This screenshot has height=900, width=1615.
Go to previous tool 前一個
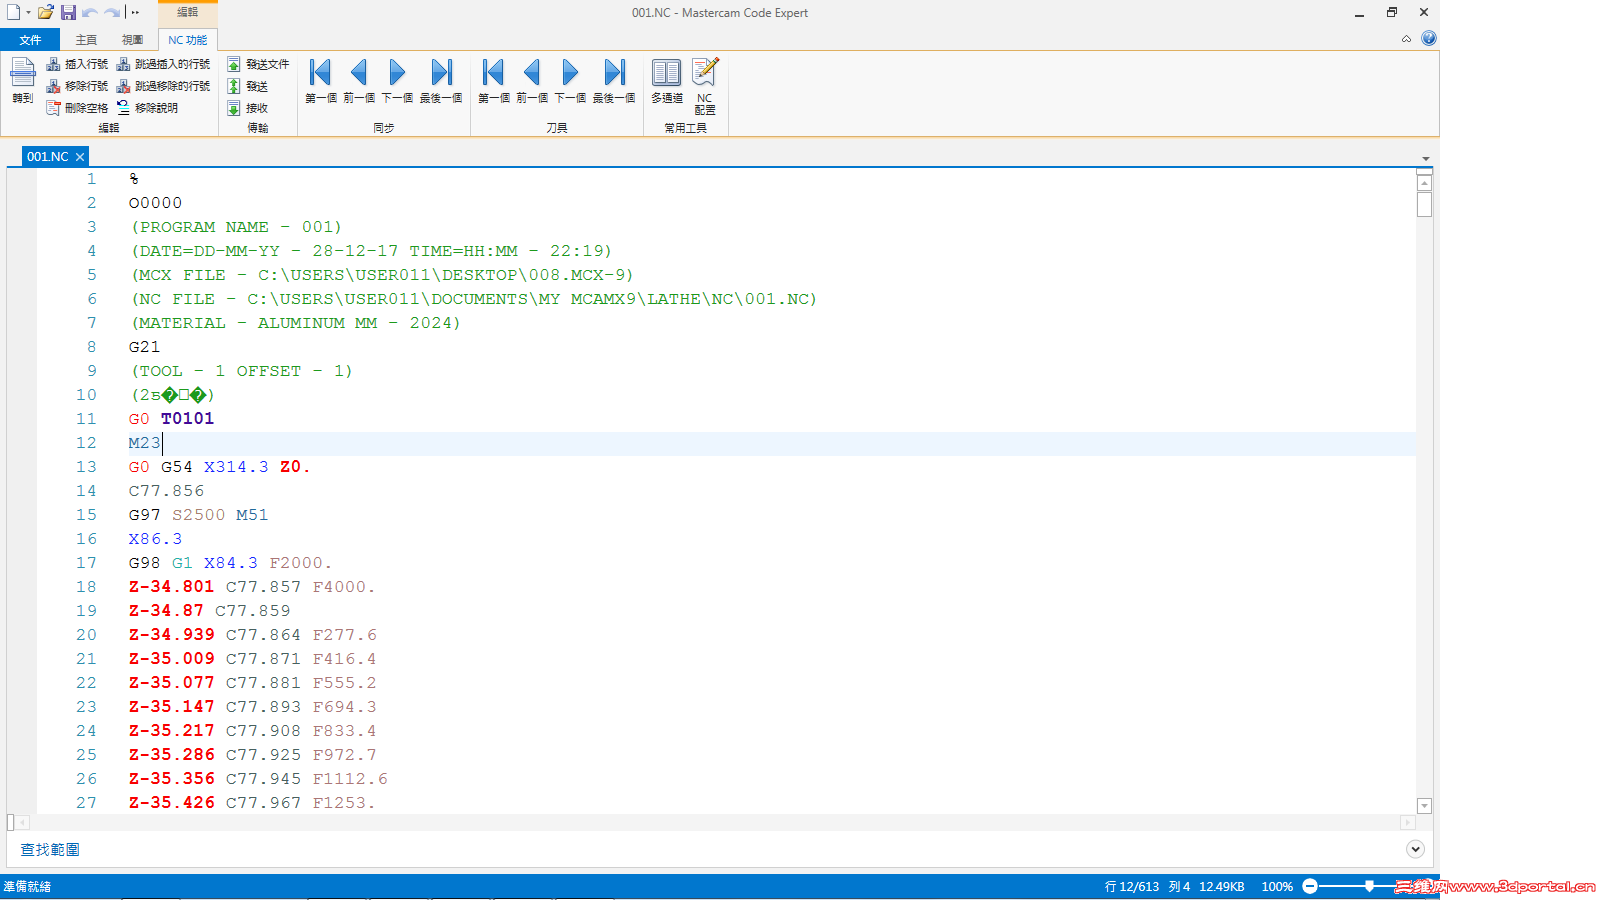pos(532,81)
